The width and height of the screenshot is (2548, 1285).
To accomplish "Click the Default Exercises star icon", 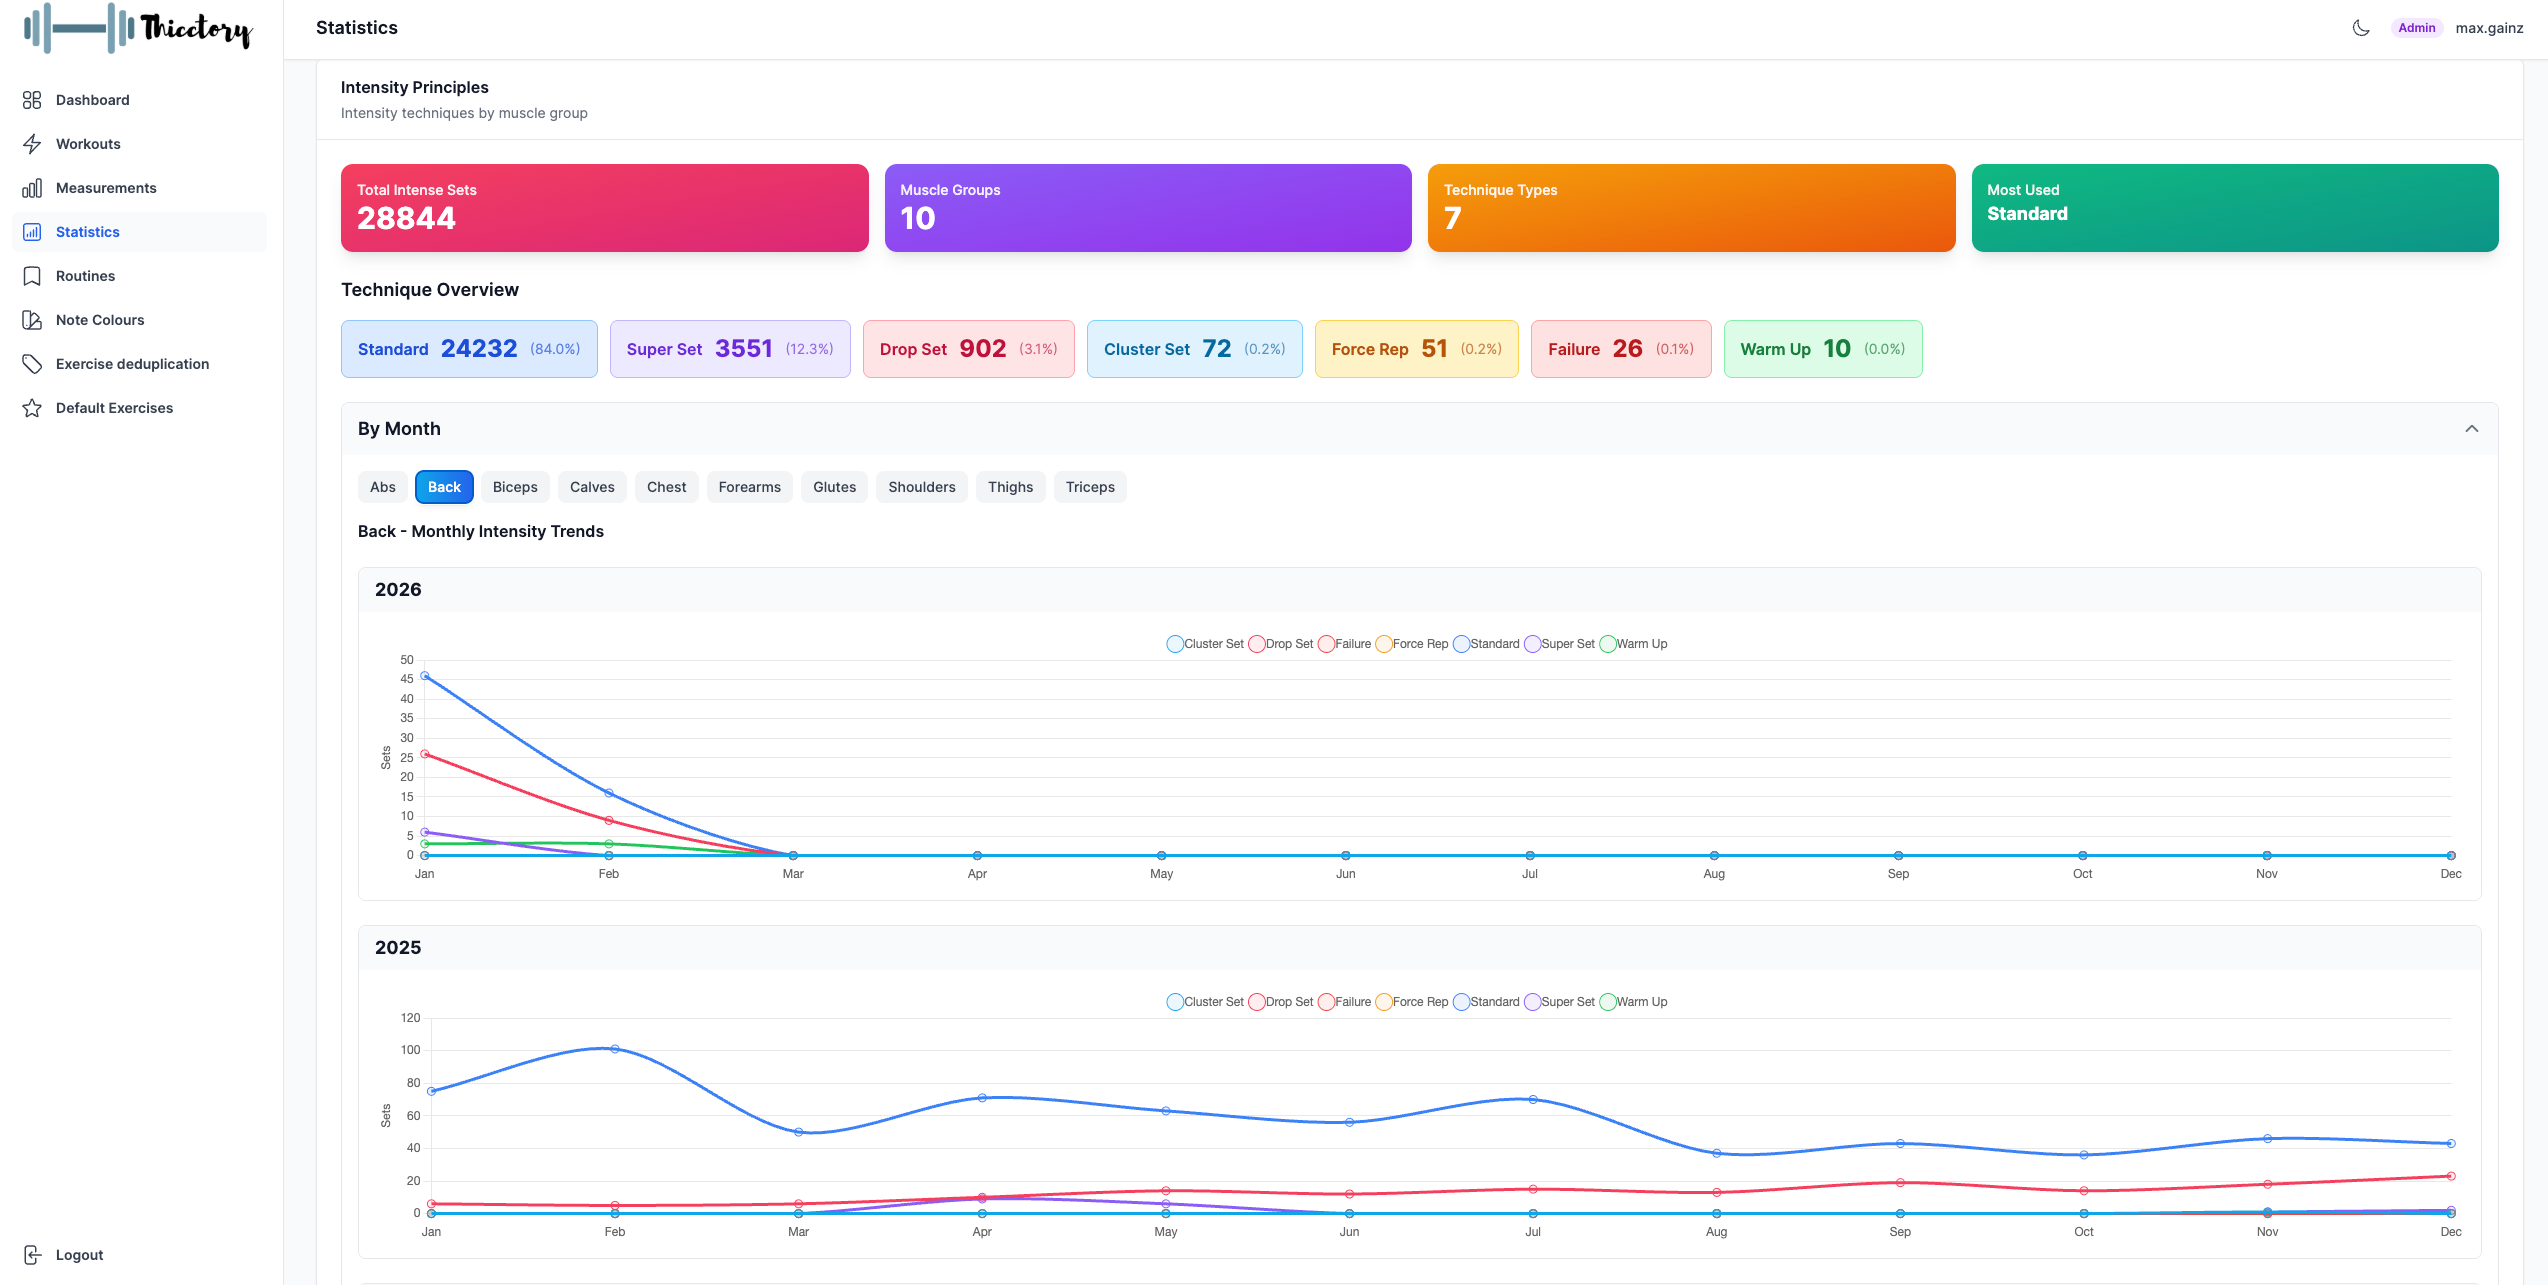I will 32,407.
